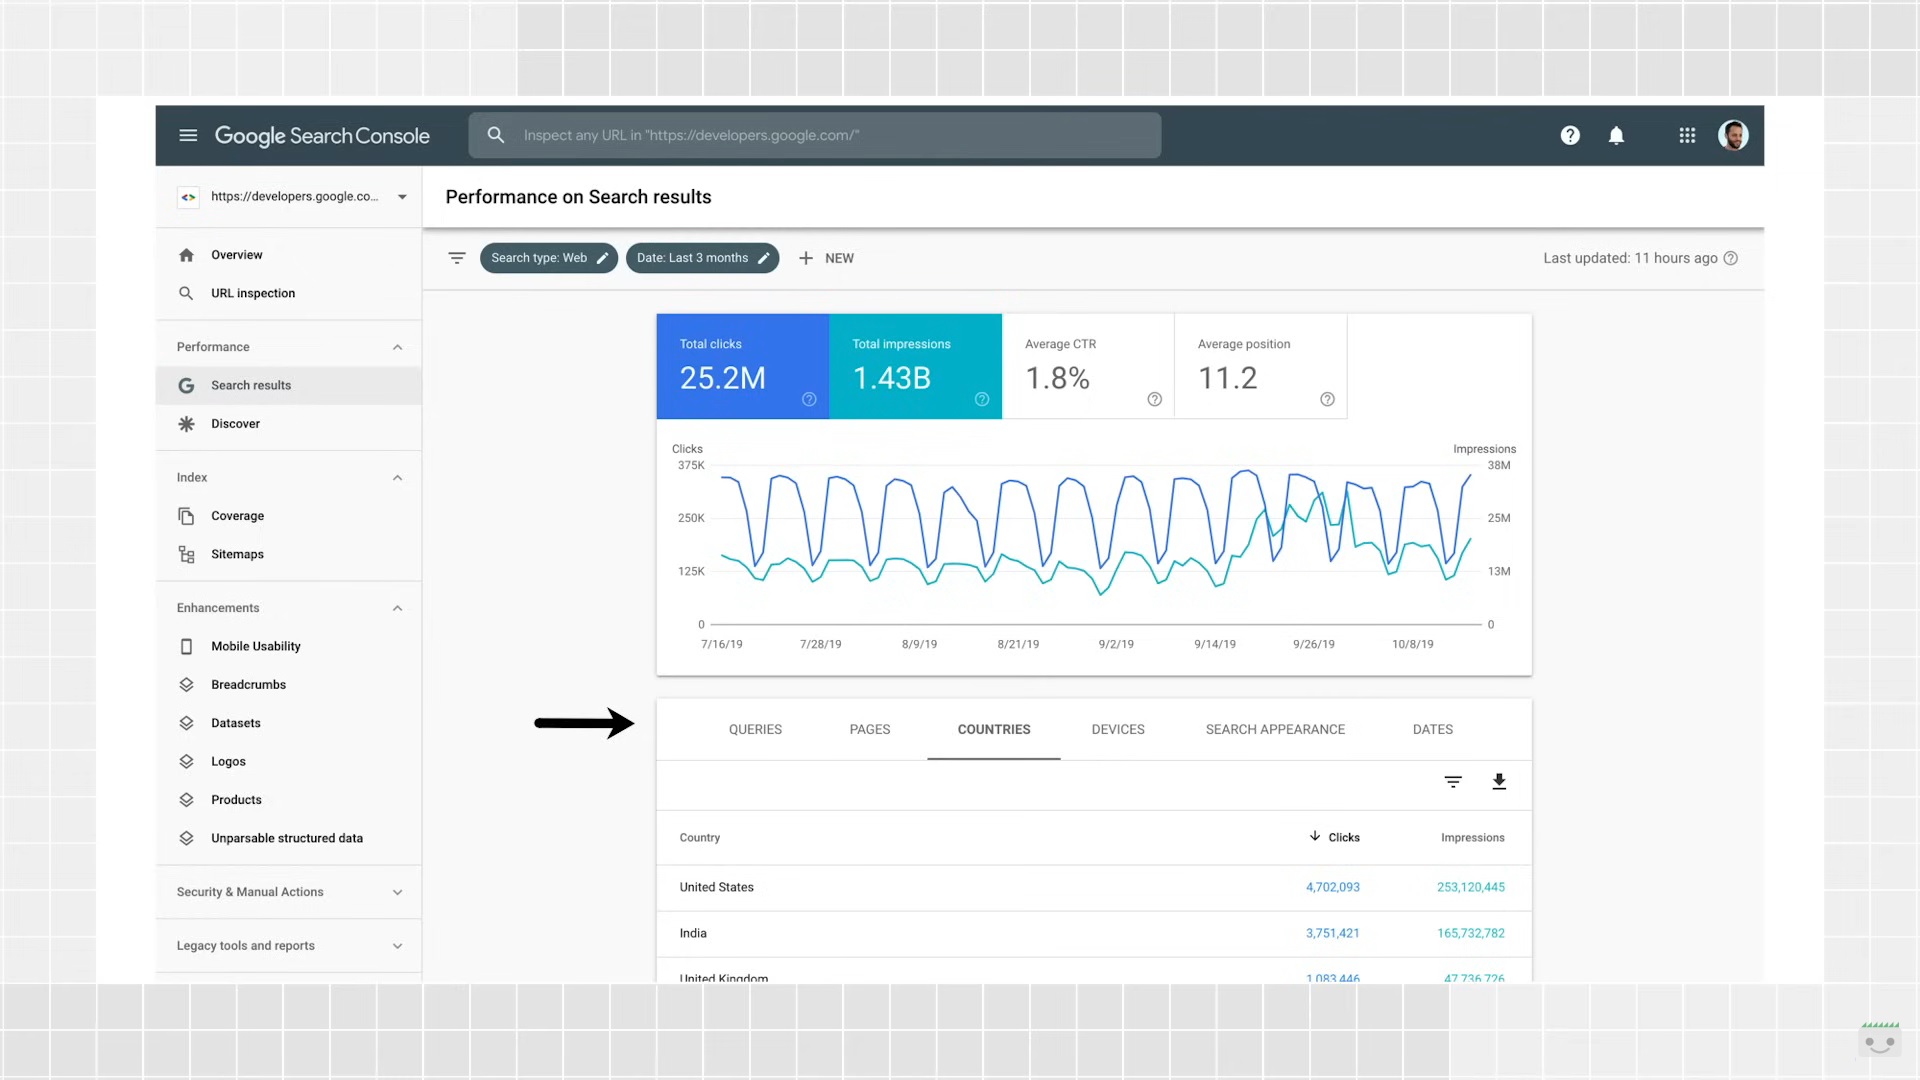Image resolution: width=1920 pixels, height=1080 pixels.
Task: Click the Mobile Usability phone icon
Action: click(x=186, y=646)
